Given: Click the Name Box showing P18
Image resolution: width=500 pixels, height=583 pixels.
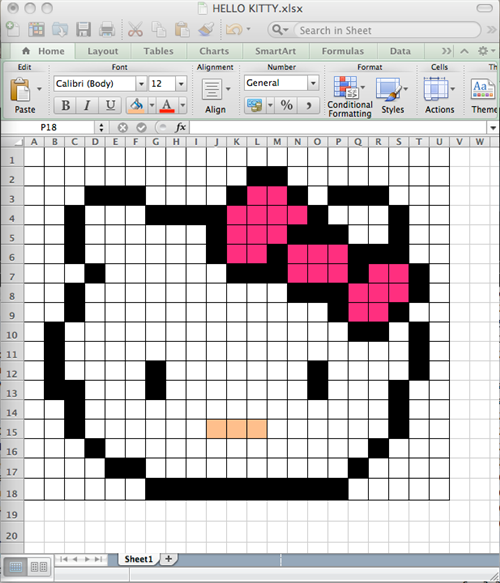Looking at the screenshot, I should [x=48, y=128].
